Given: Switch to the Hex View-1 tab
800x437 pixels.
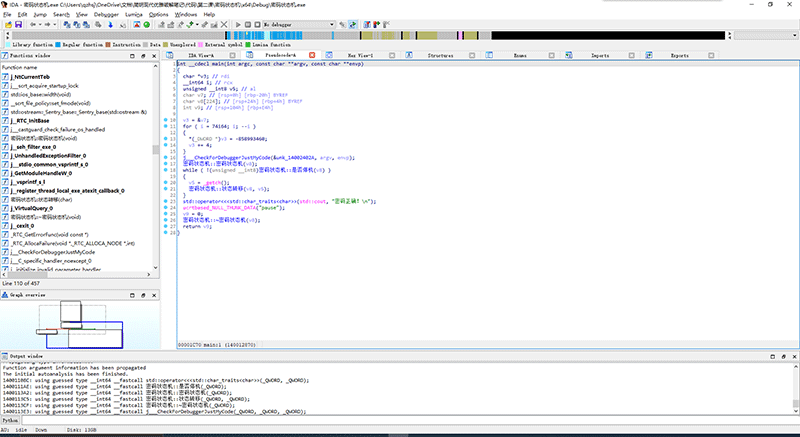Looking at the screenshot, I should click(x=359, y=56).
